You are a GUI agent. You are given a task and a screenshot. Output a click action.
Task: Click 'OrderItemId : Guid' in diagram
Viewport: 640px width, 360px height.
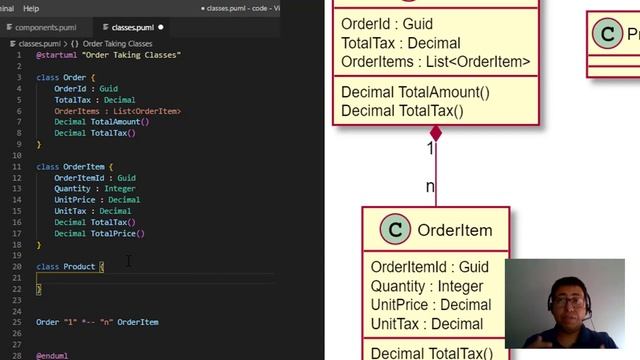point(429,267)
